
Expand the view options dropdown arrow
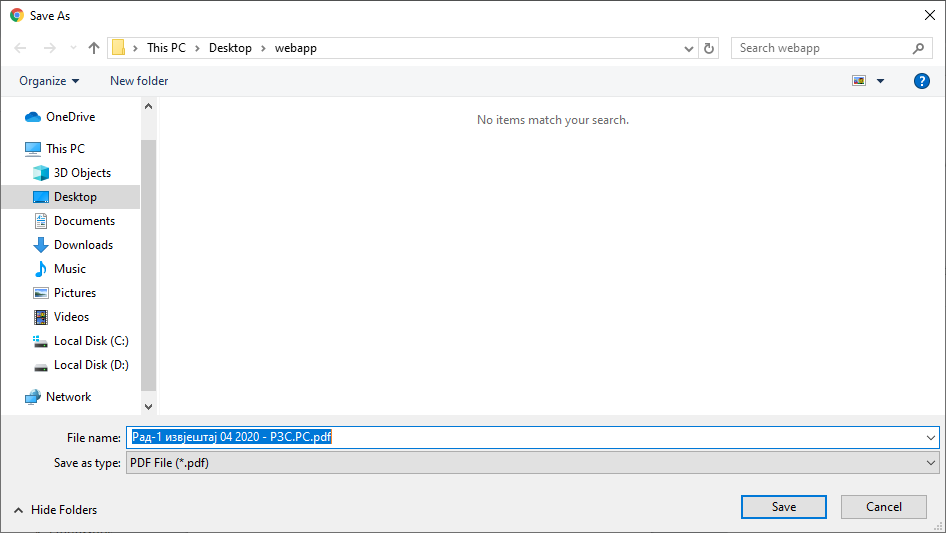[x=881, y=81]
